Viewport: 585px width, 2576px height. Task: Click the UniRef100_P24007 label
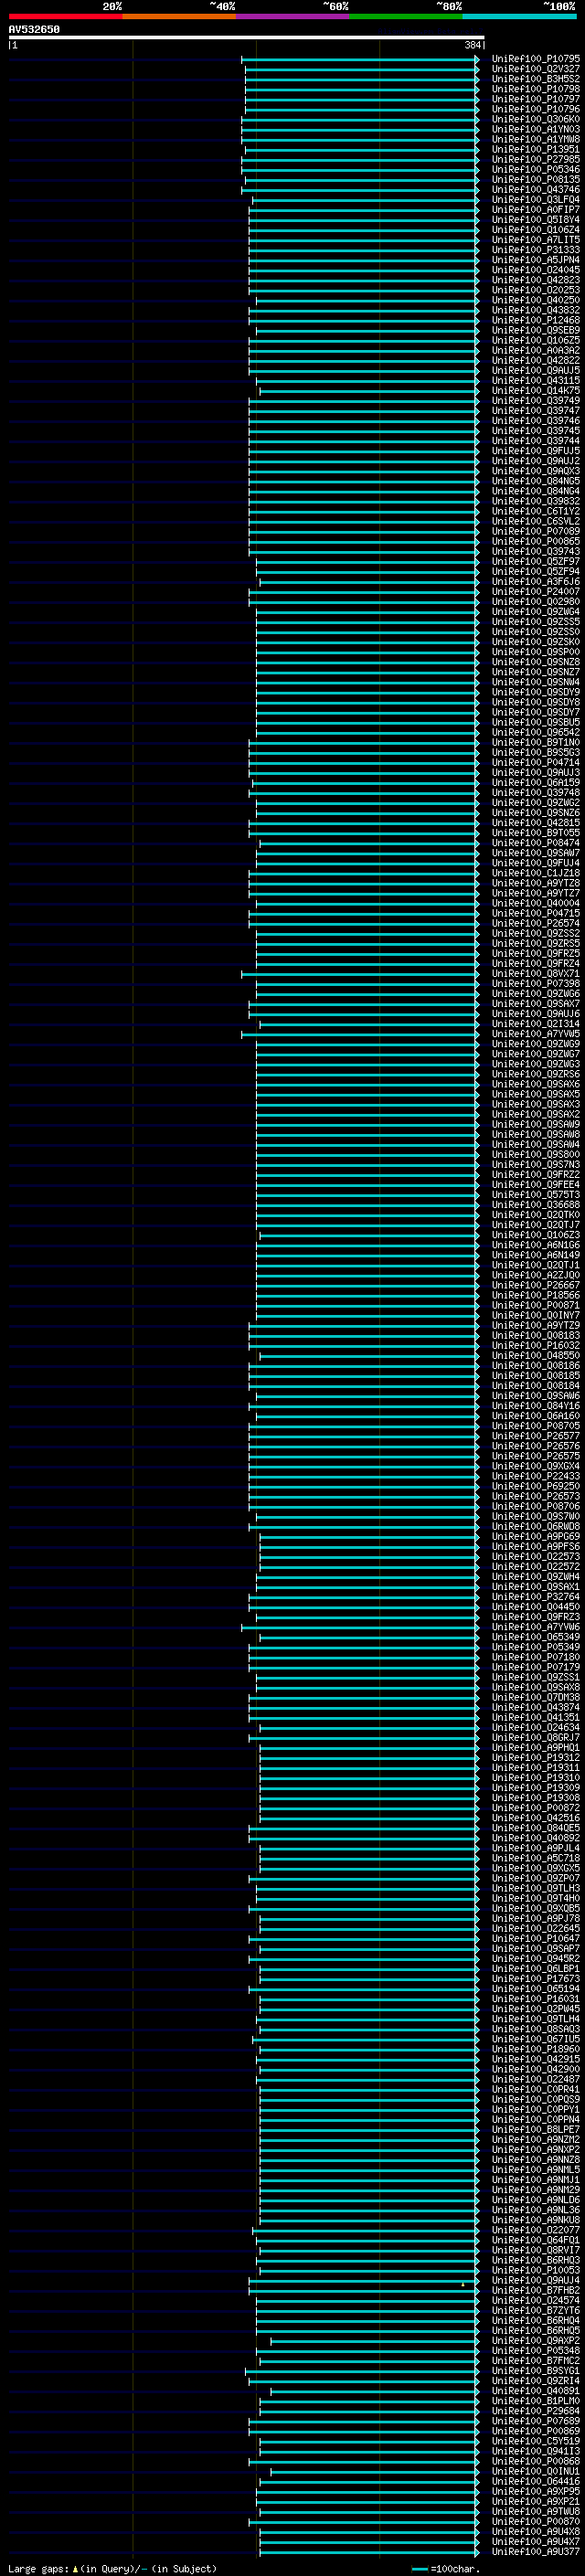pos(536,592)
